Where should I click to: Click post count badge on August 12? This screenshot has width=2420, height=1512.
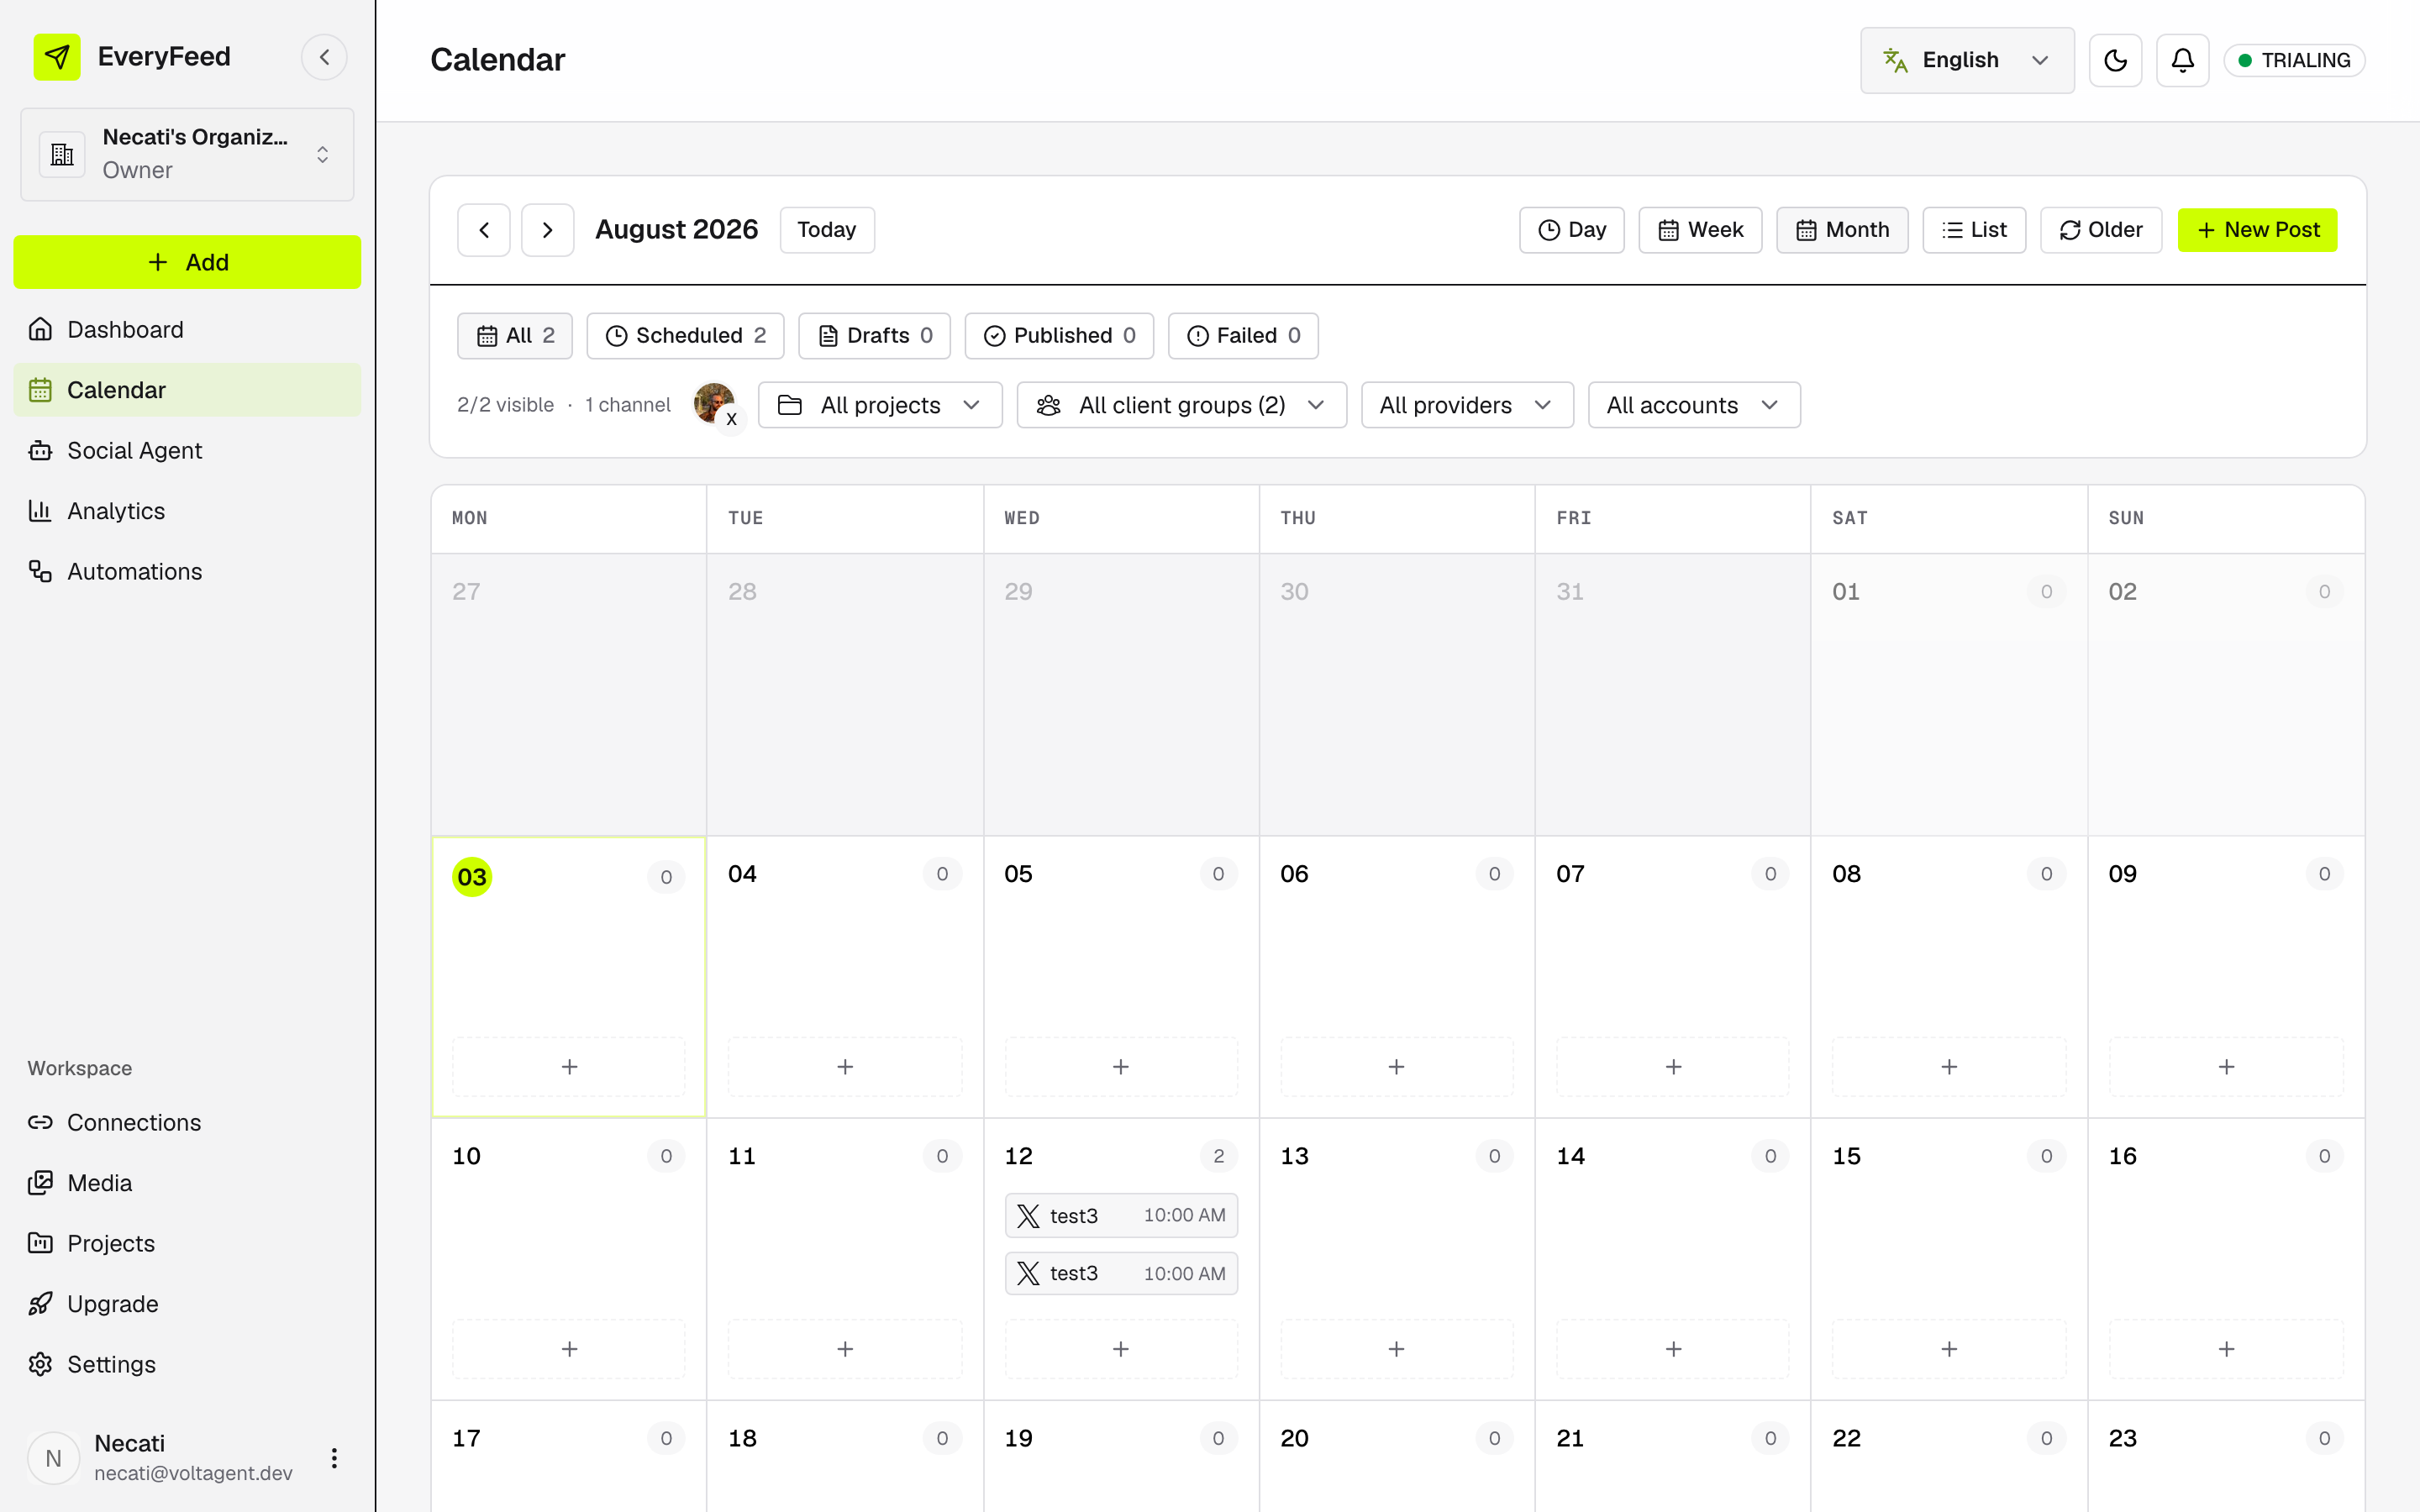click(1218, 1156)
